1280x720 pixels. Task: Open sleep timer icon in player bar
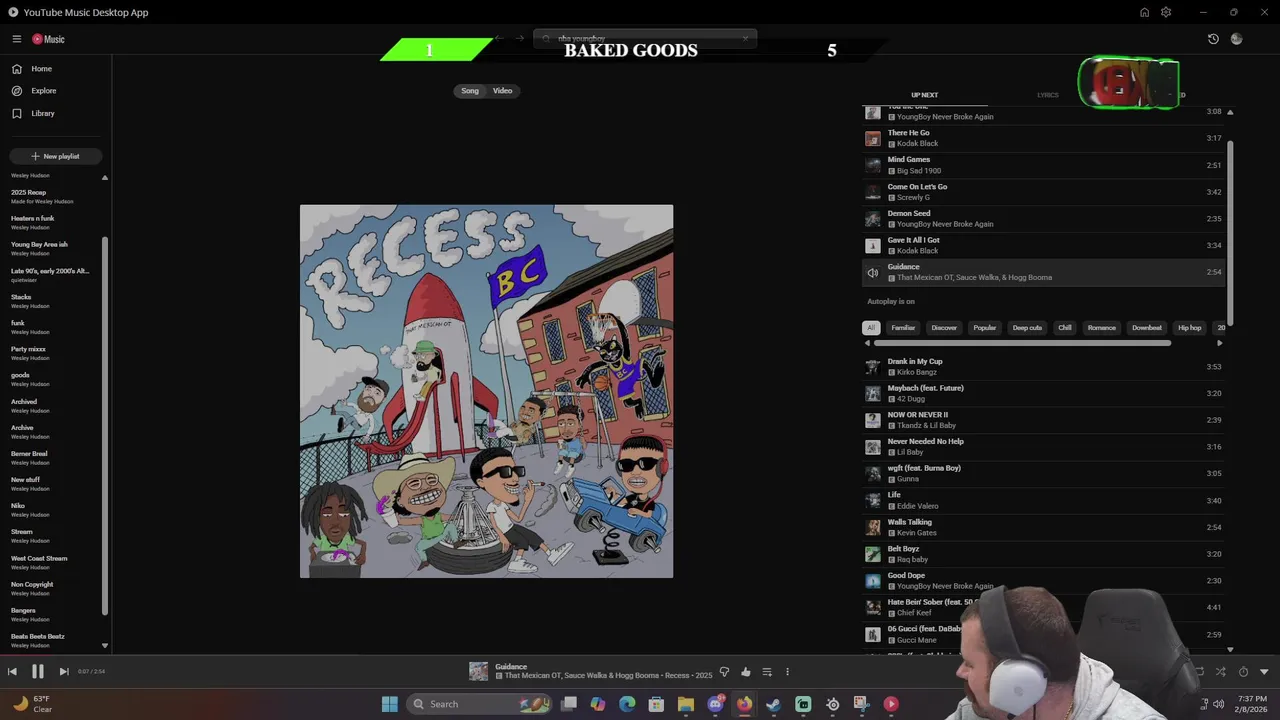click(1243, 672)
